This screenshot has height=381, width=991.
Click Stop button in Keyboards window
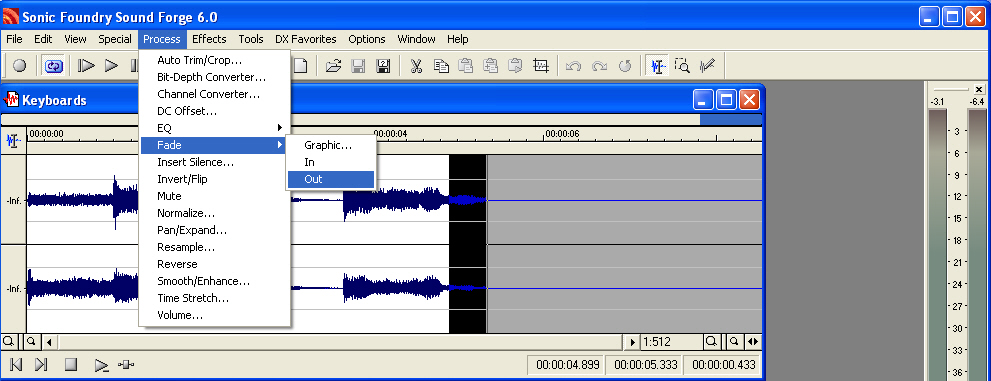click(x=71, y=365)
